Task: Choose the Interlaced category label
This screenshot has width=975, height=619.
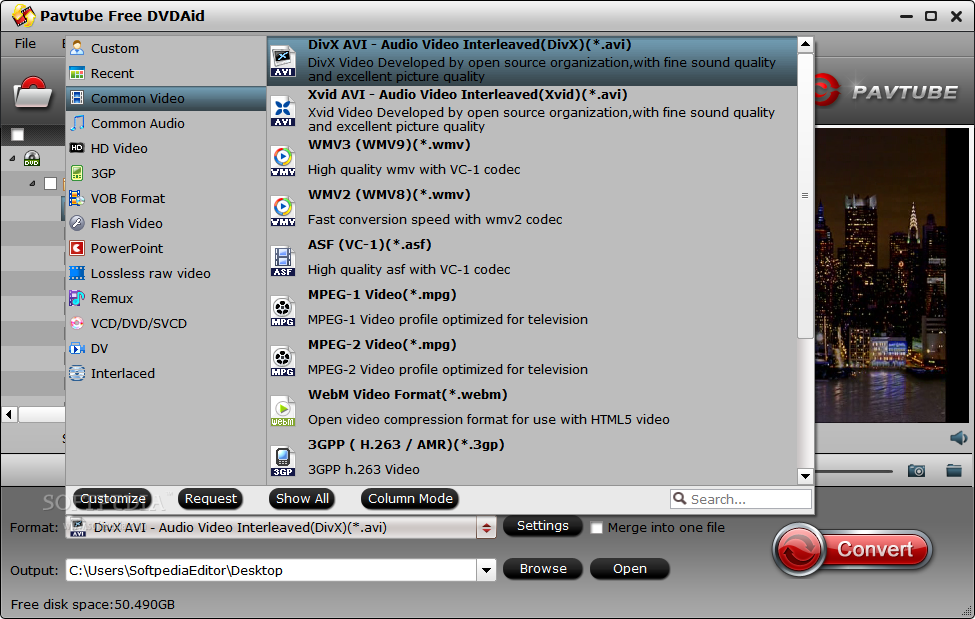Action: [122, 373]
